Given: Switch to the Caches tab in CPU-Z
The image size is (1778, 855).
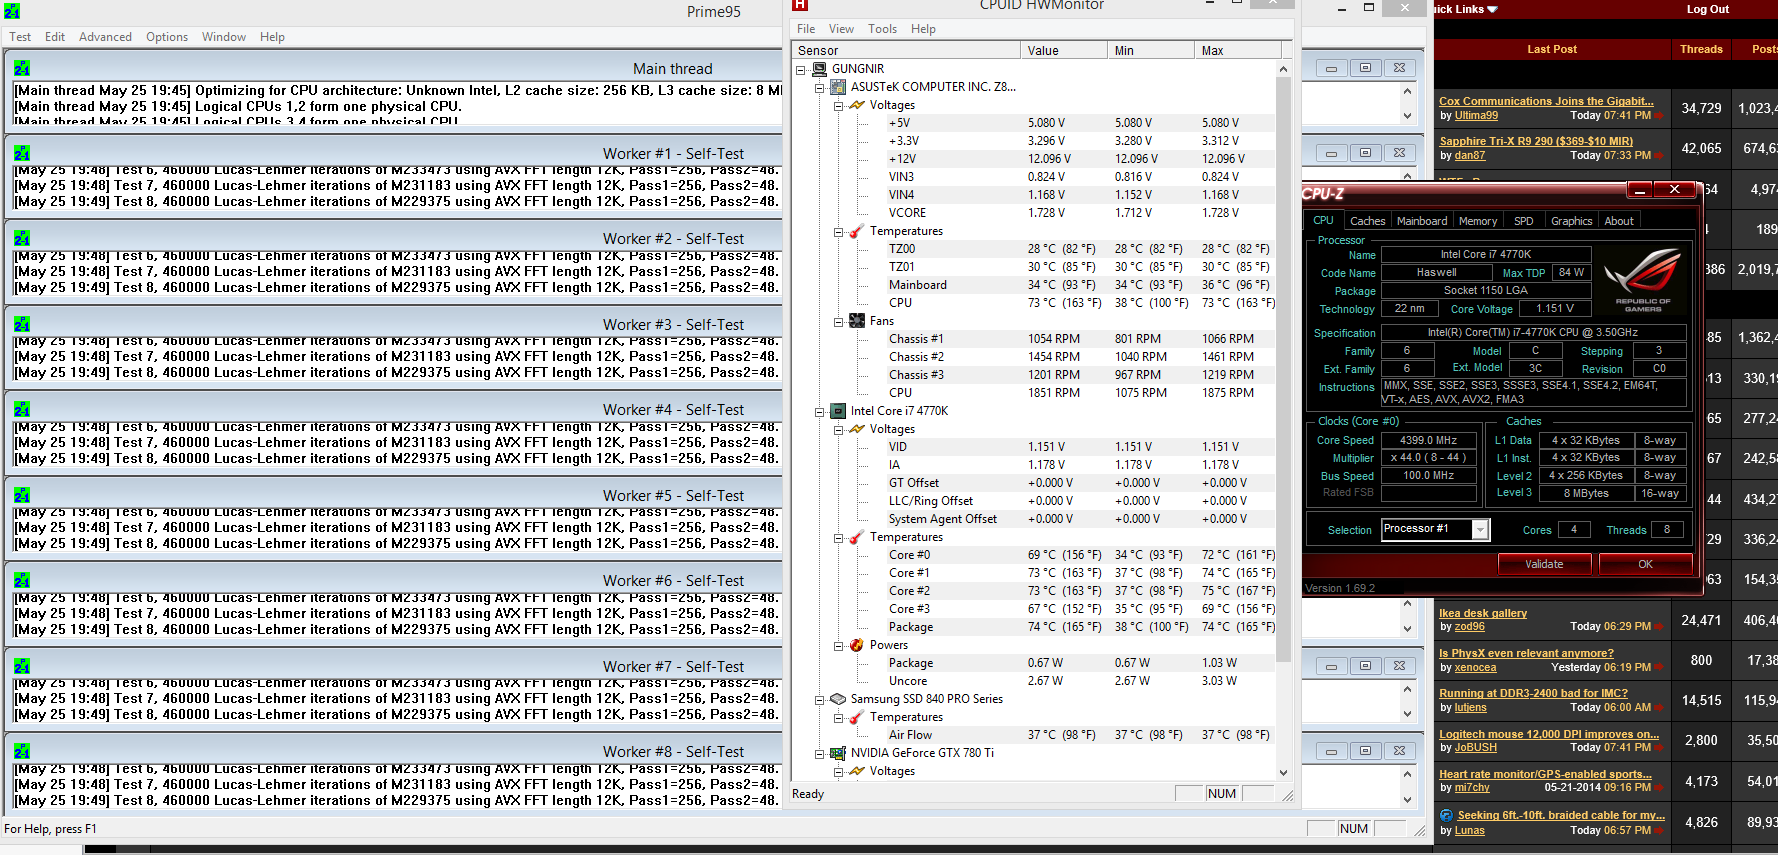Looking at the screenshot, I should (1367, 221).
